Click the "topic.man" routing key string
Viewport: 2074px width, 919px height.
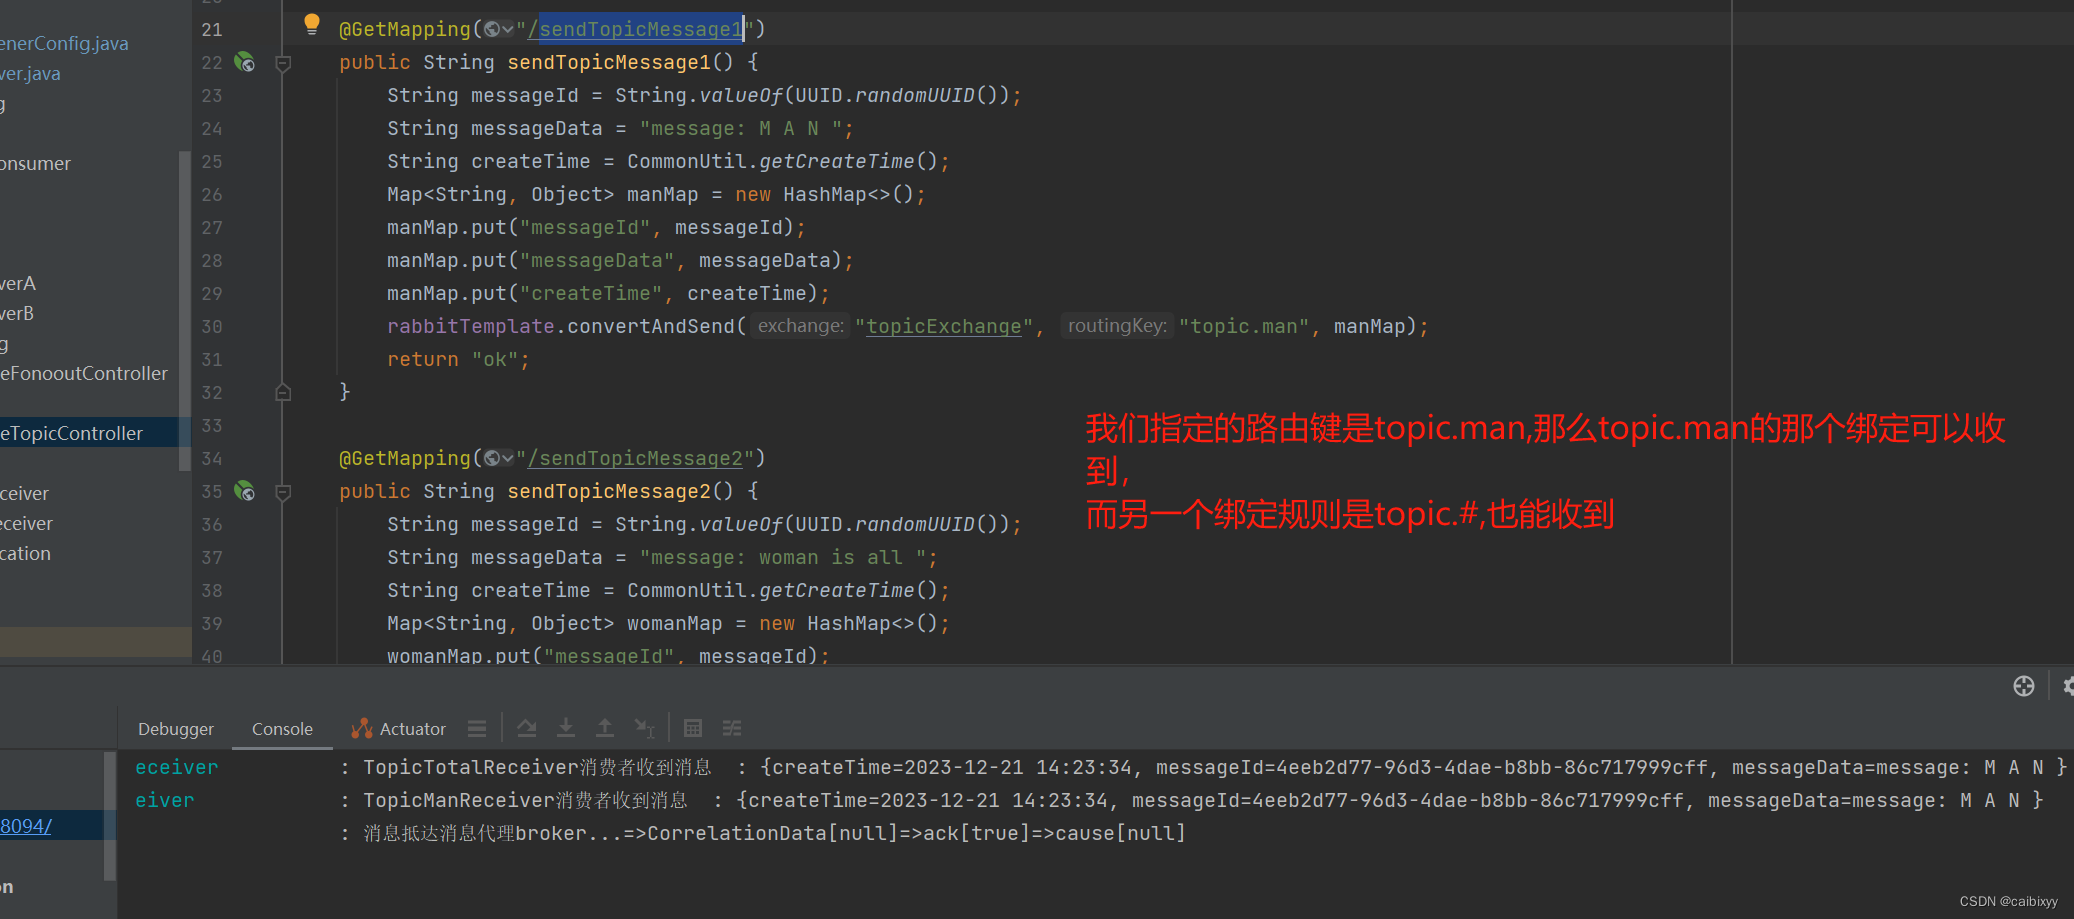pos(1244,326)
